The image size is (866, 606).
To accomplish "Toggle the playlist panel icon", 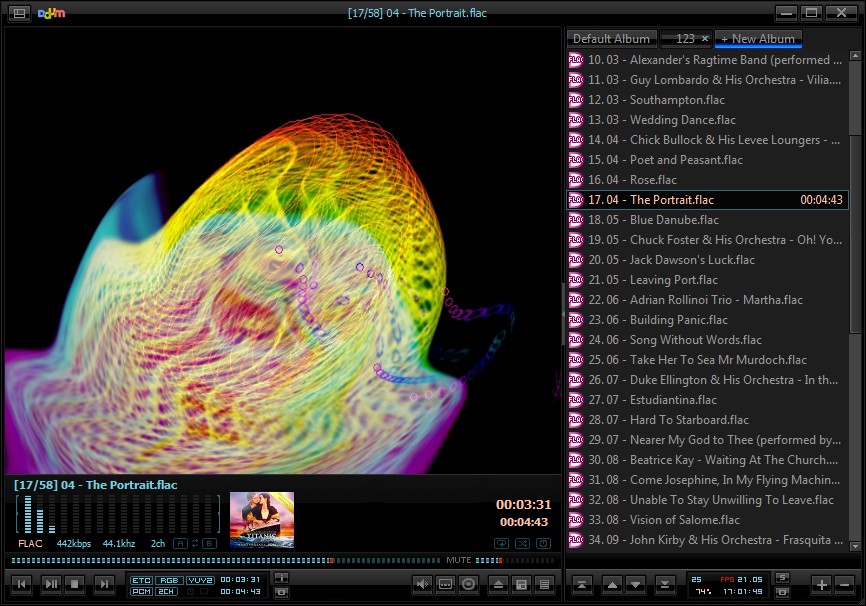I will coord(544,584).
